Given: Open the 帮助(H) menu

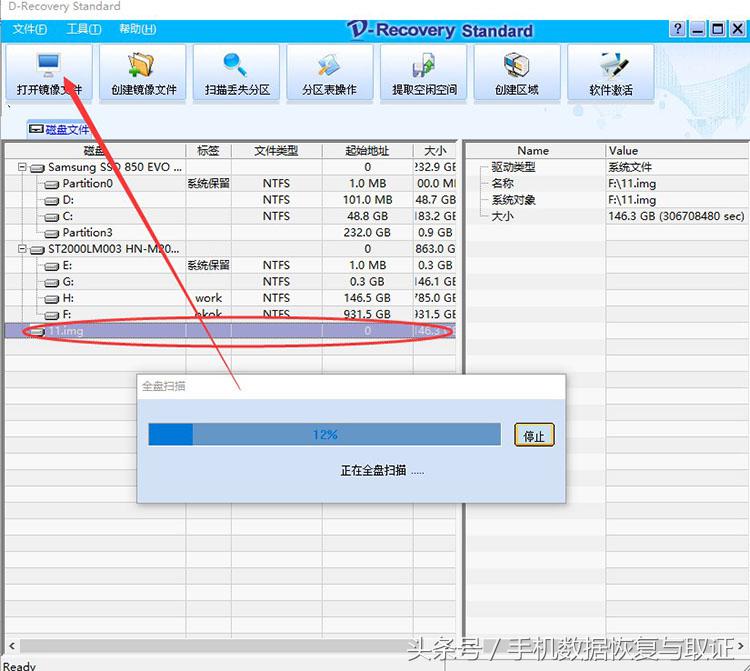Looking at the screenshot, I should click(136, 30).
